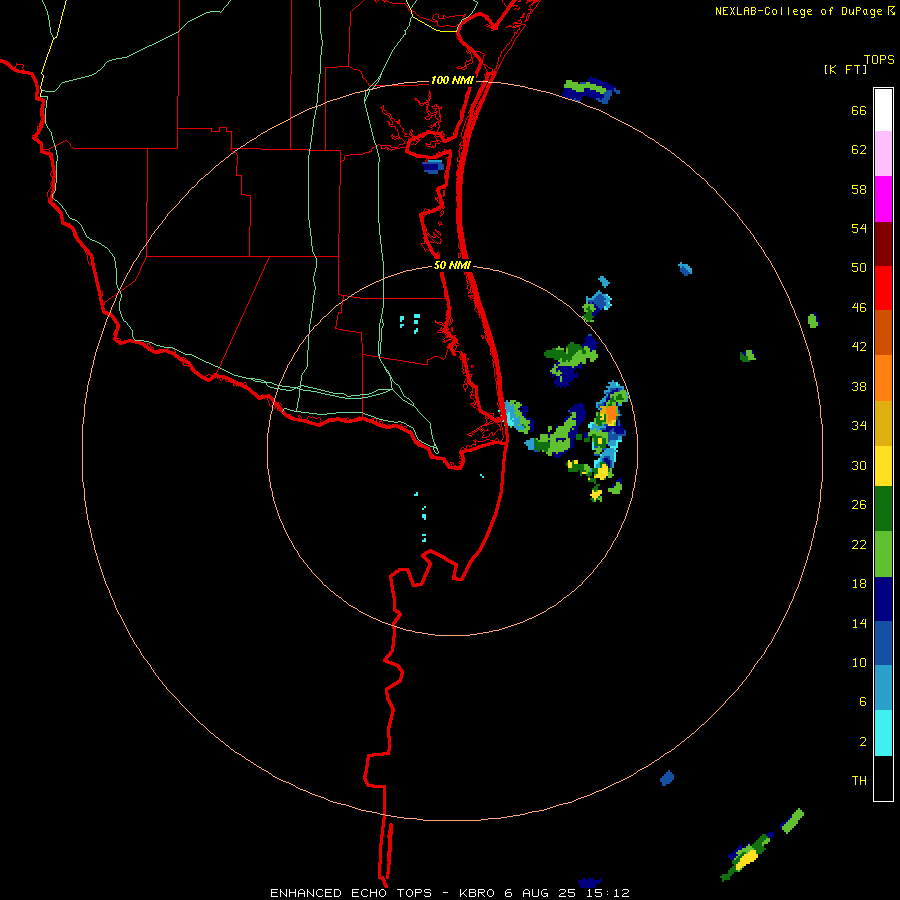Click the light orange legend swatch
The height and width of the screenshot is (900, 900).
pyautogui.click(x=883, y=378)
